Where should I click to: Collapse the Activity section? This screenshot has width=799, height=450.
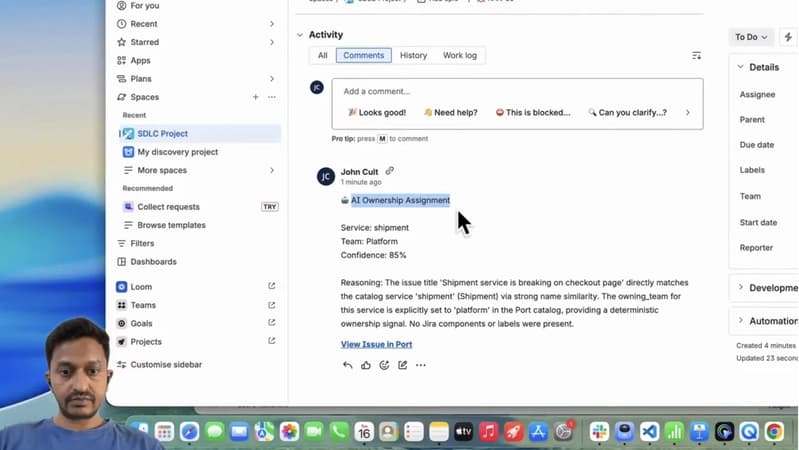coord(300,35)
